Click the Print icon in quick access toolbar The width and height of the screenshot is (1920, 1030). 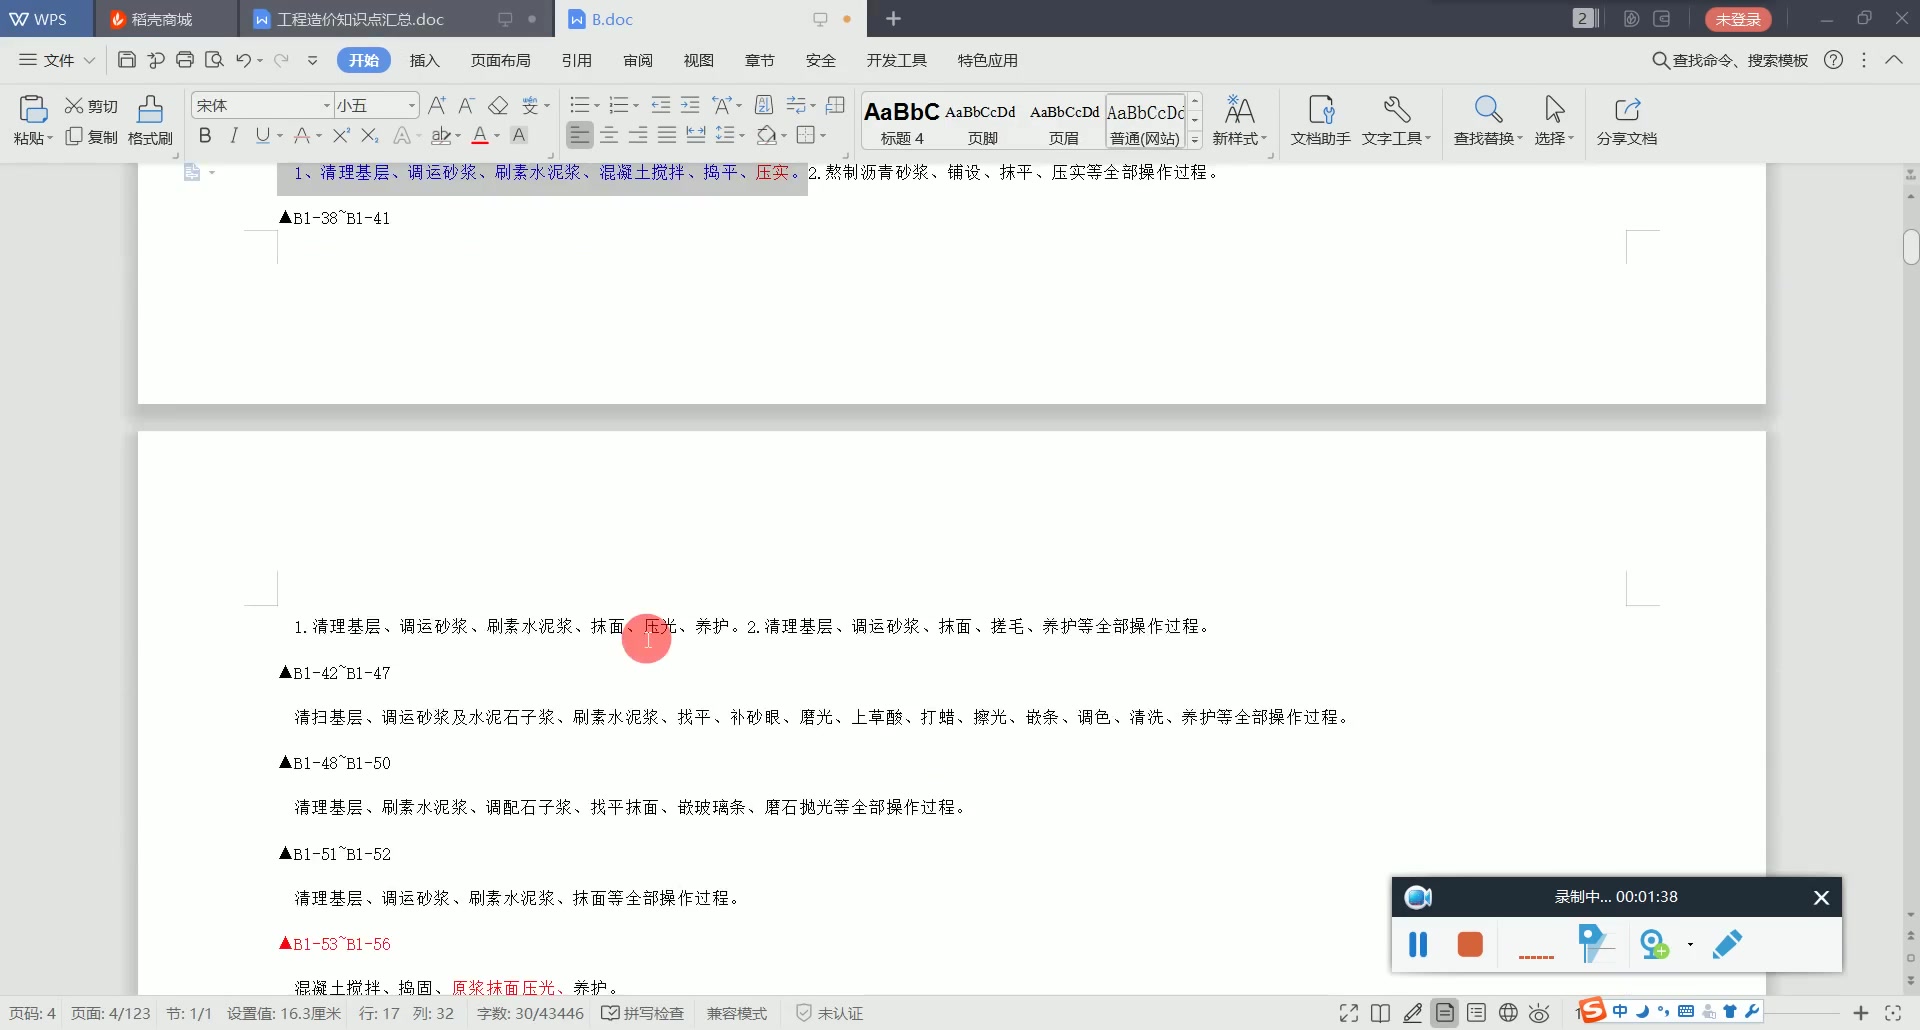pos(184,60)
